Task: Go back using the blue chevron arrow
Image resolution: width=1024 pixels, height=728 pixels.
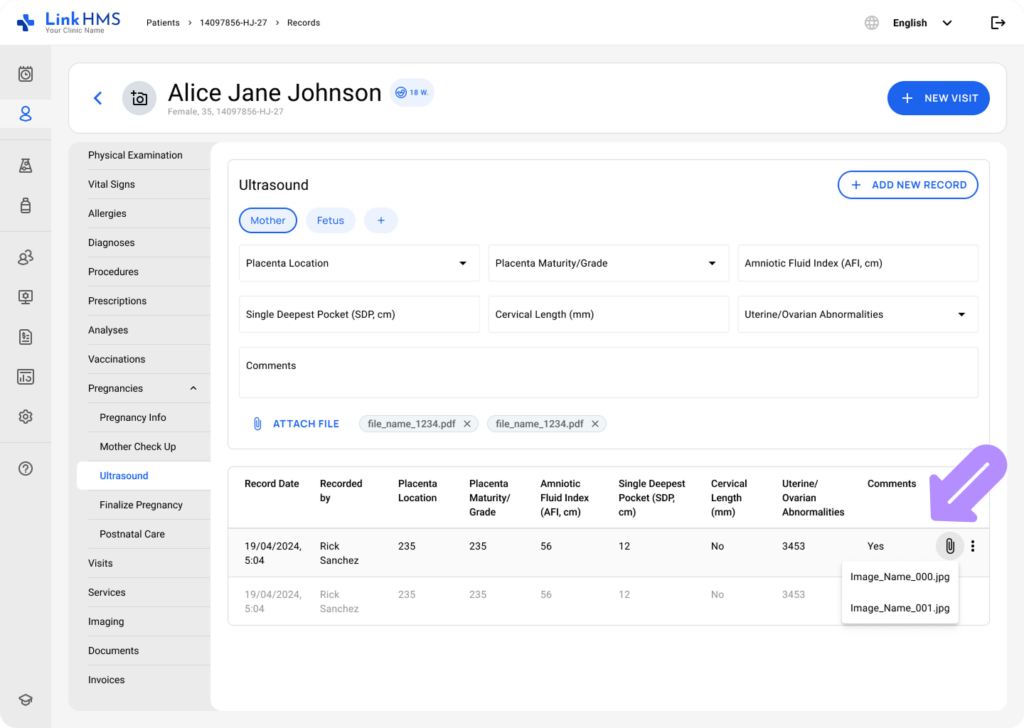Action: click(x=98, y=98)
